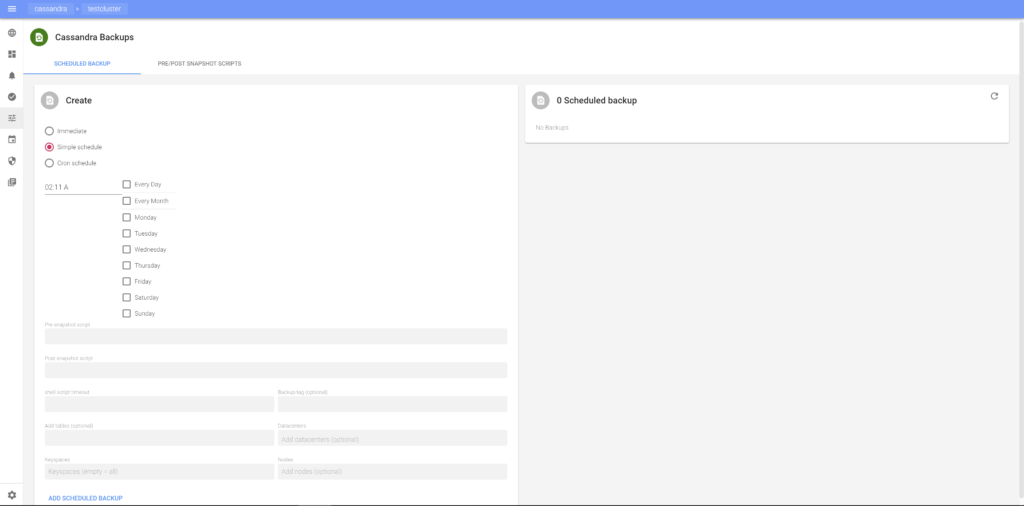
Task: Click the shell script timeout field
Action: tap(159, 404)
